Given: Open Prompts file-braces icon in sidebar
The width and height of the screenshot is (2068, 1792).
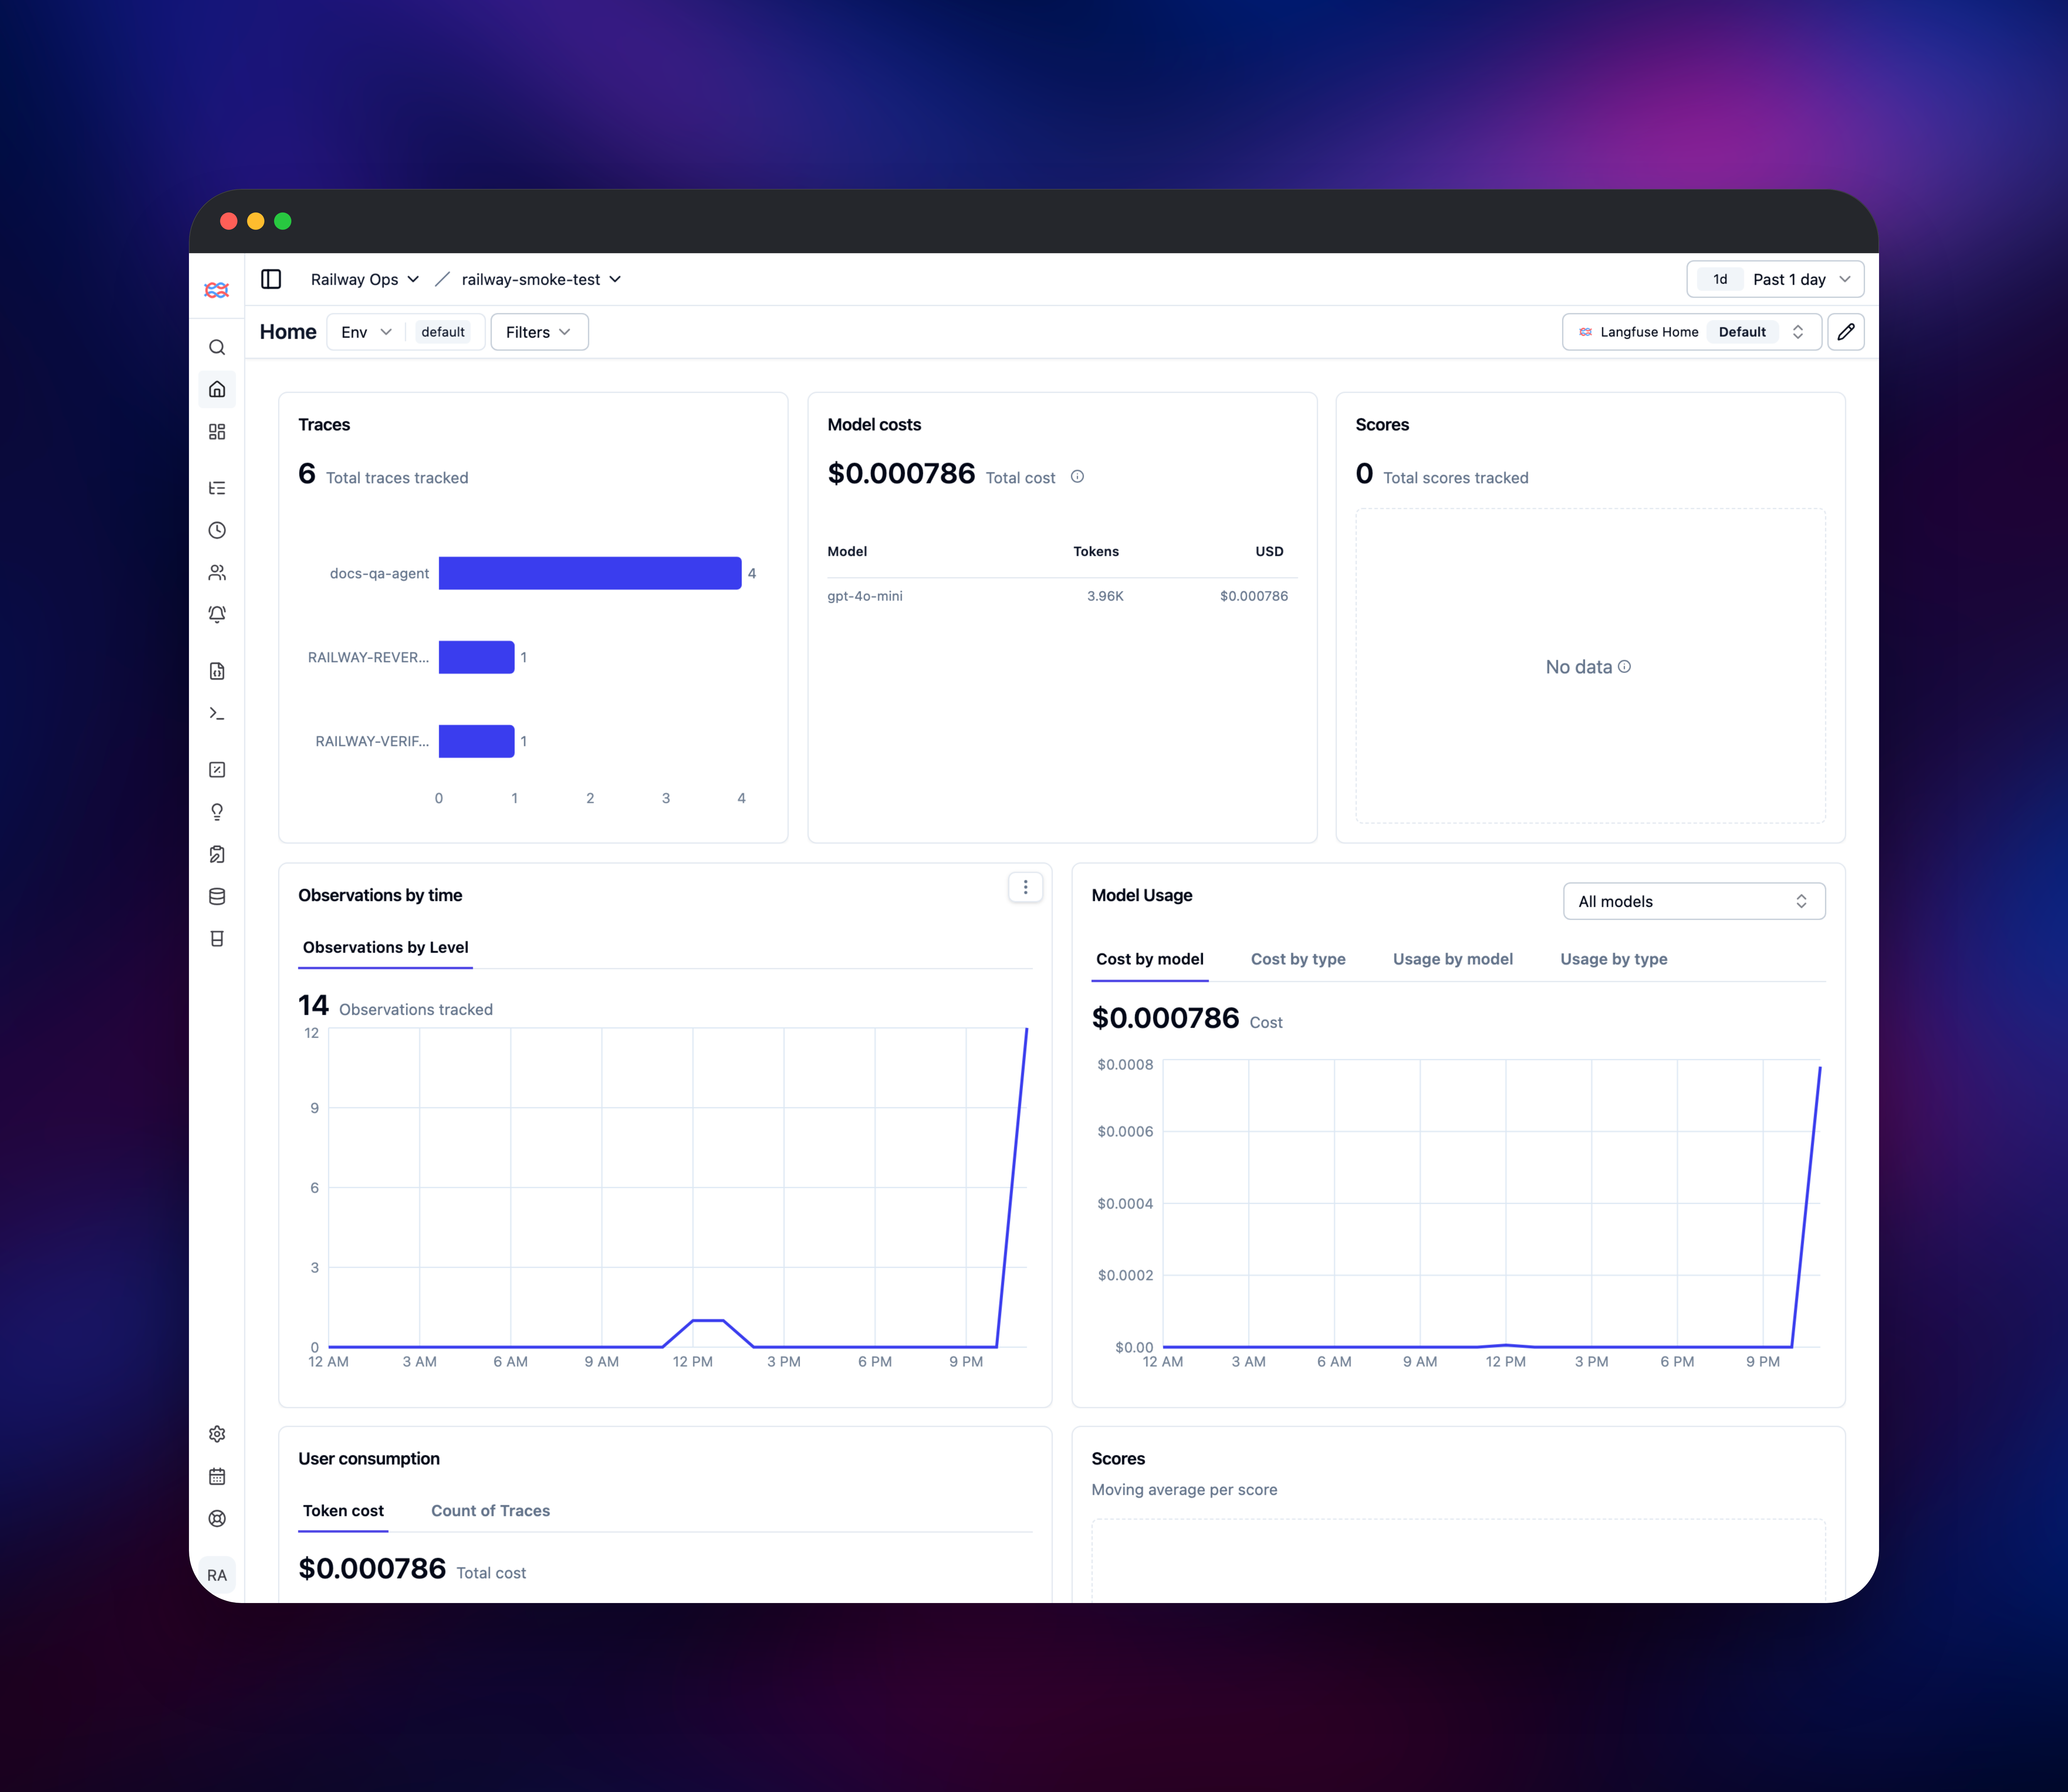Looking at the screenshot, I should coord(217,671).
